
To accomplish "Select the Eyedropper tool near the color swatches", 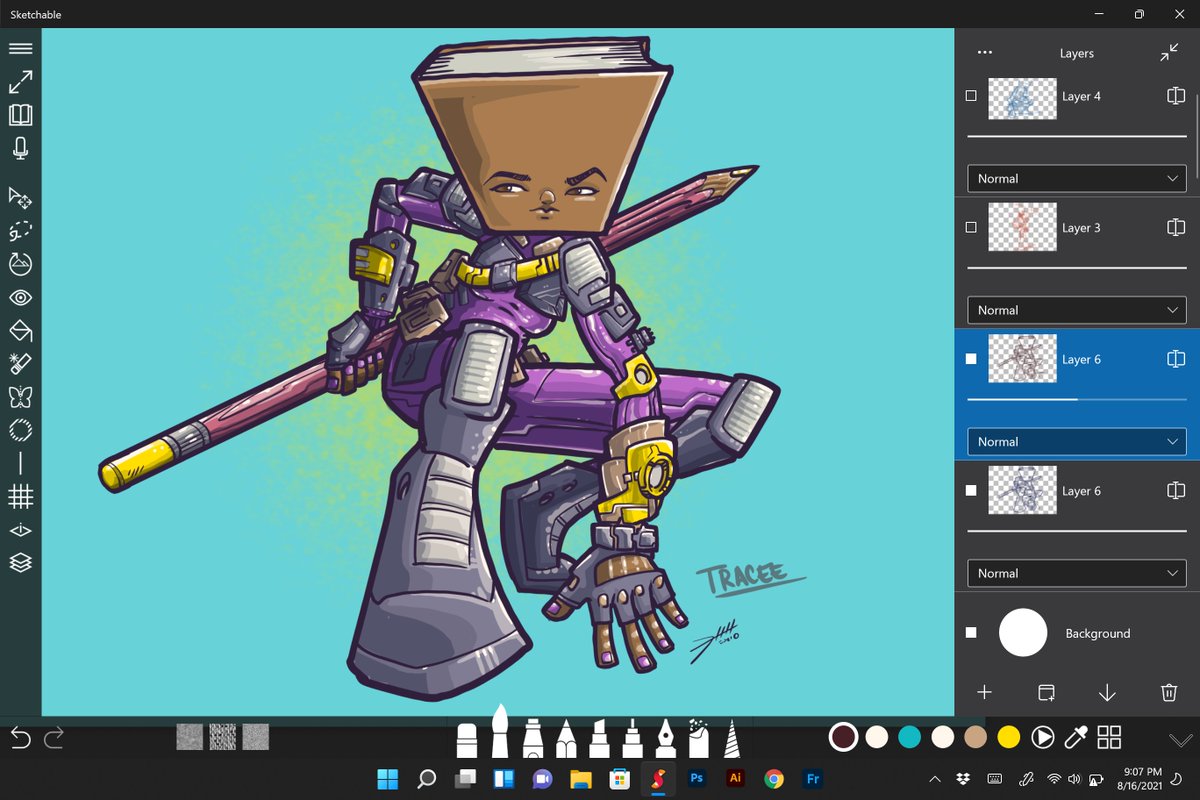I will click(x=1075, y=737).
